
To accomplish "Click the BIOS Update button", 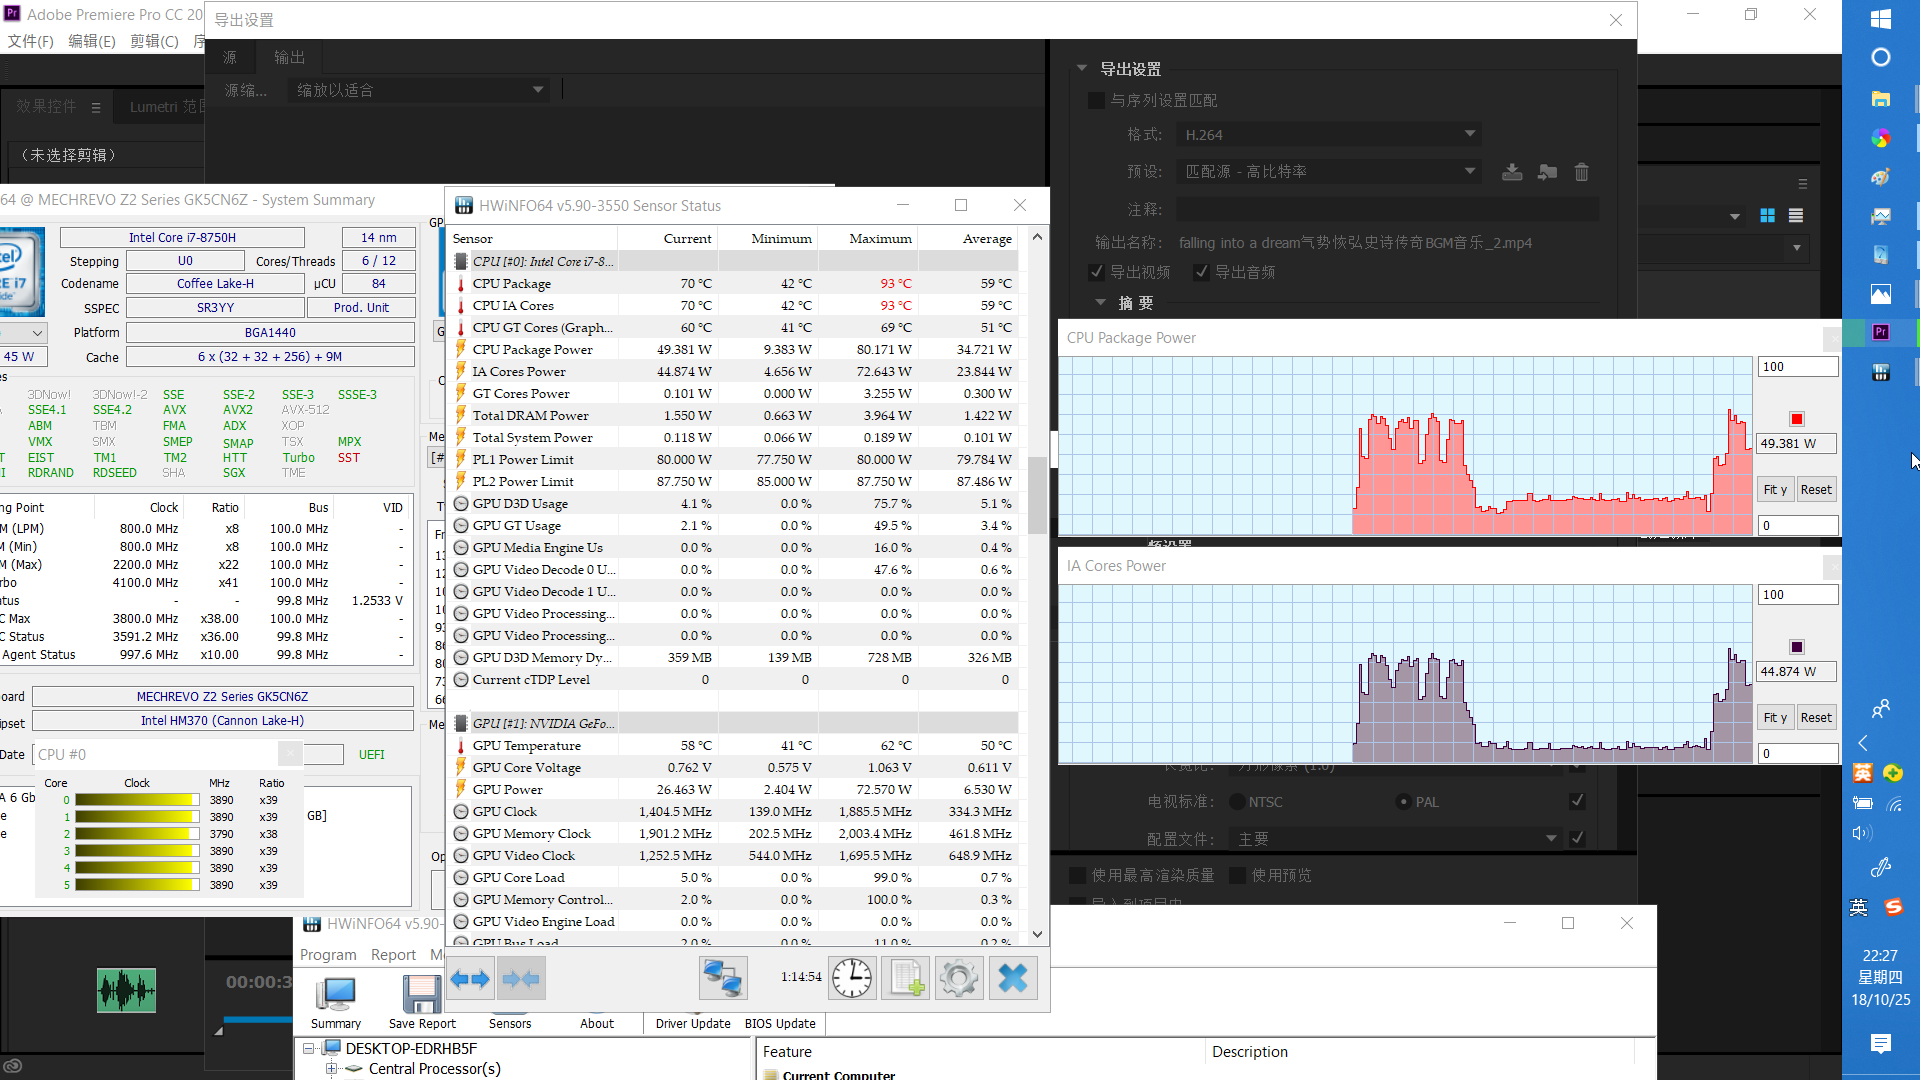I will point(780,1024).
